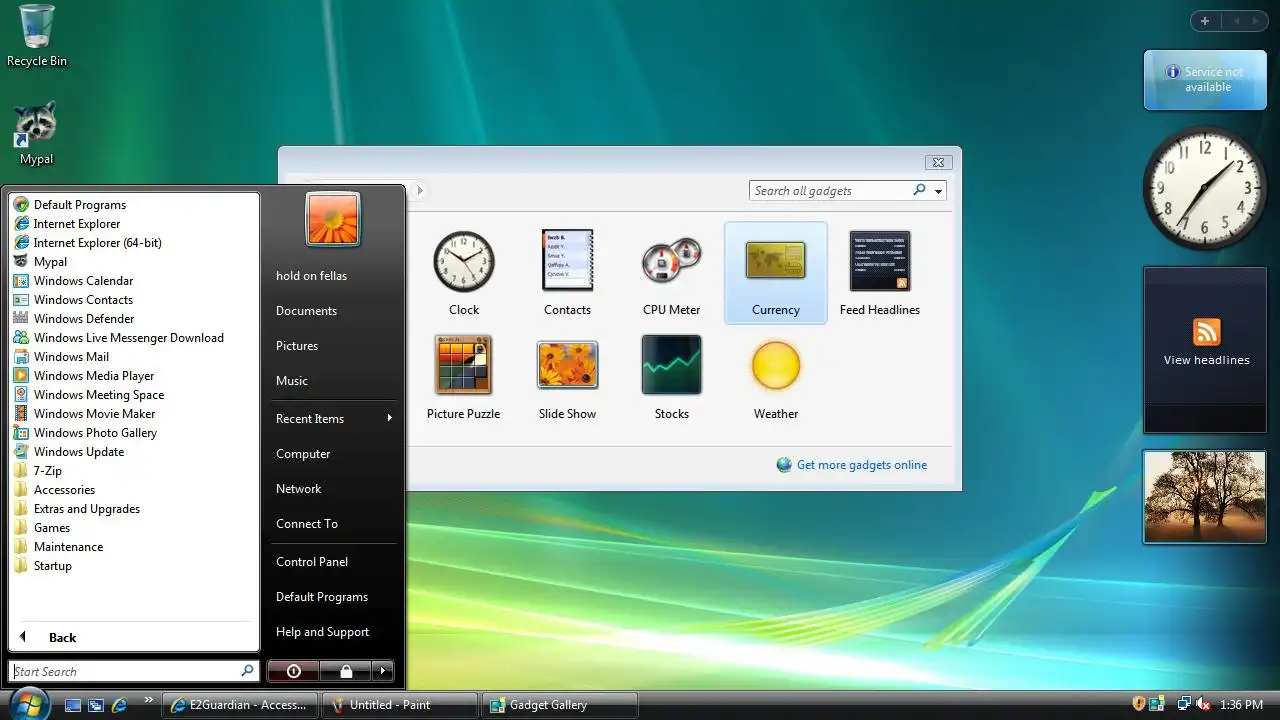
Task: Click the RSS icon in feed gadget
Action: [1207, 332]
